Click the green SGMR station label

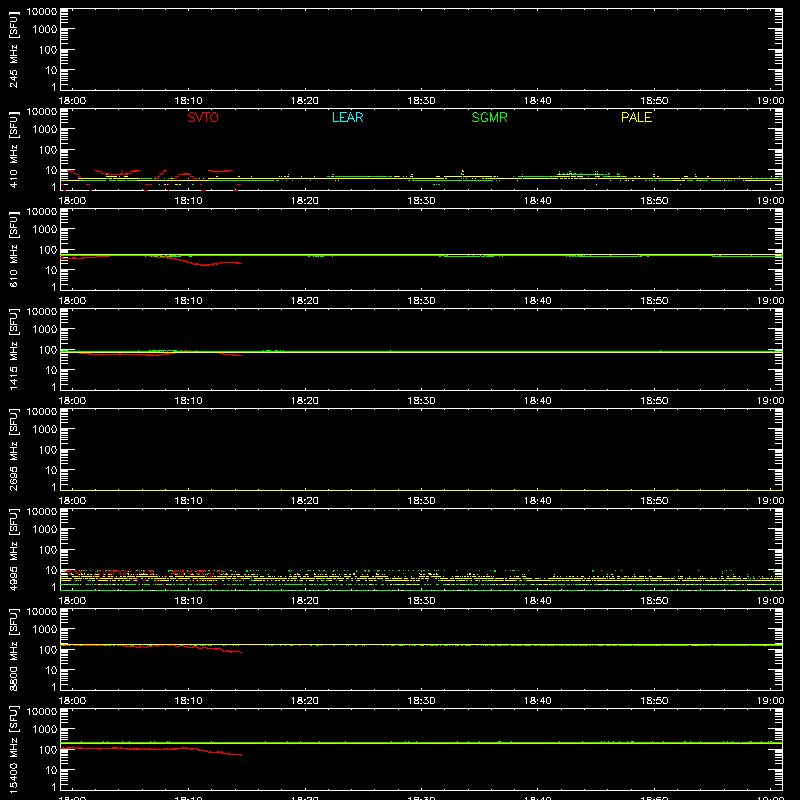489,117
